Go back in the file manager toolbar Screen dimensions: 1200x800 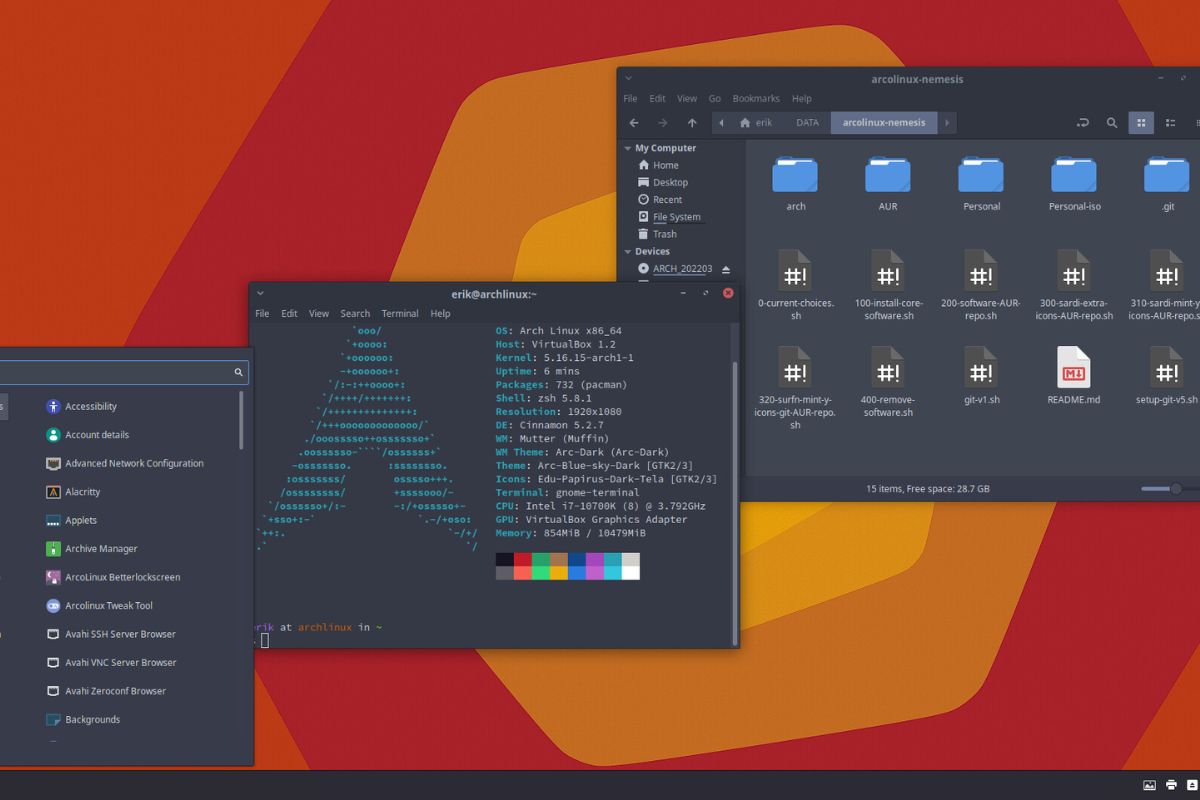point(633,123)
